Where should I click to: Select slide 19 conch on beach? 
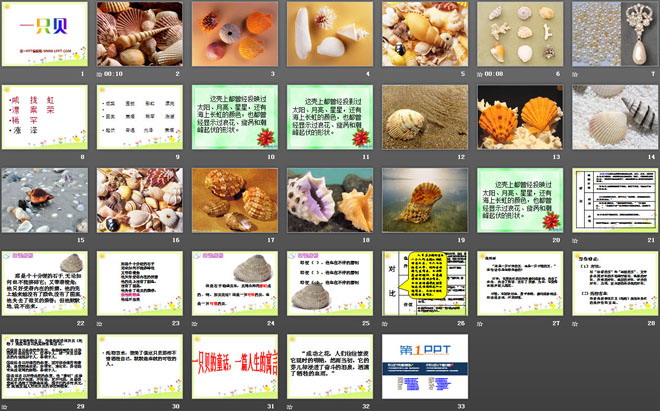pos(424,199)
